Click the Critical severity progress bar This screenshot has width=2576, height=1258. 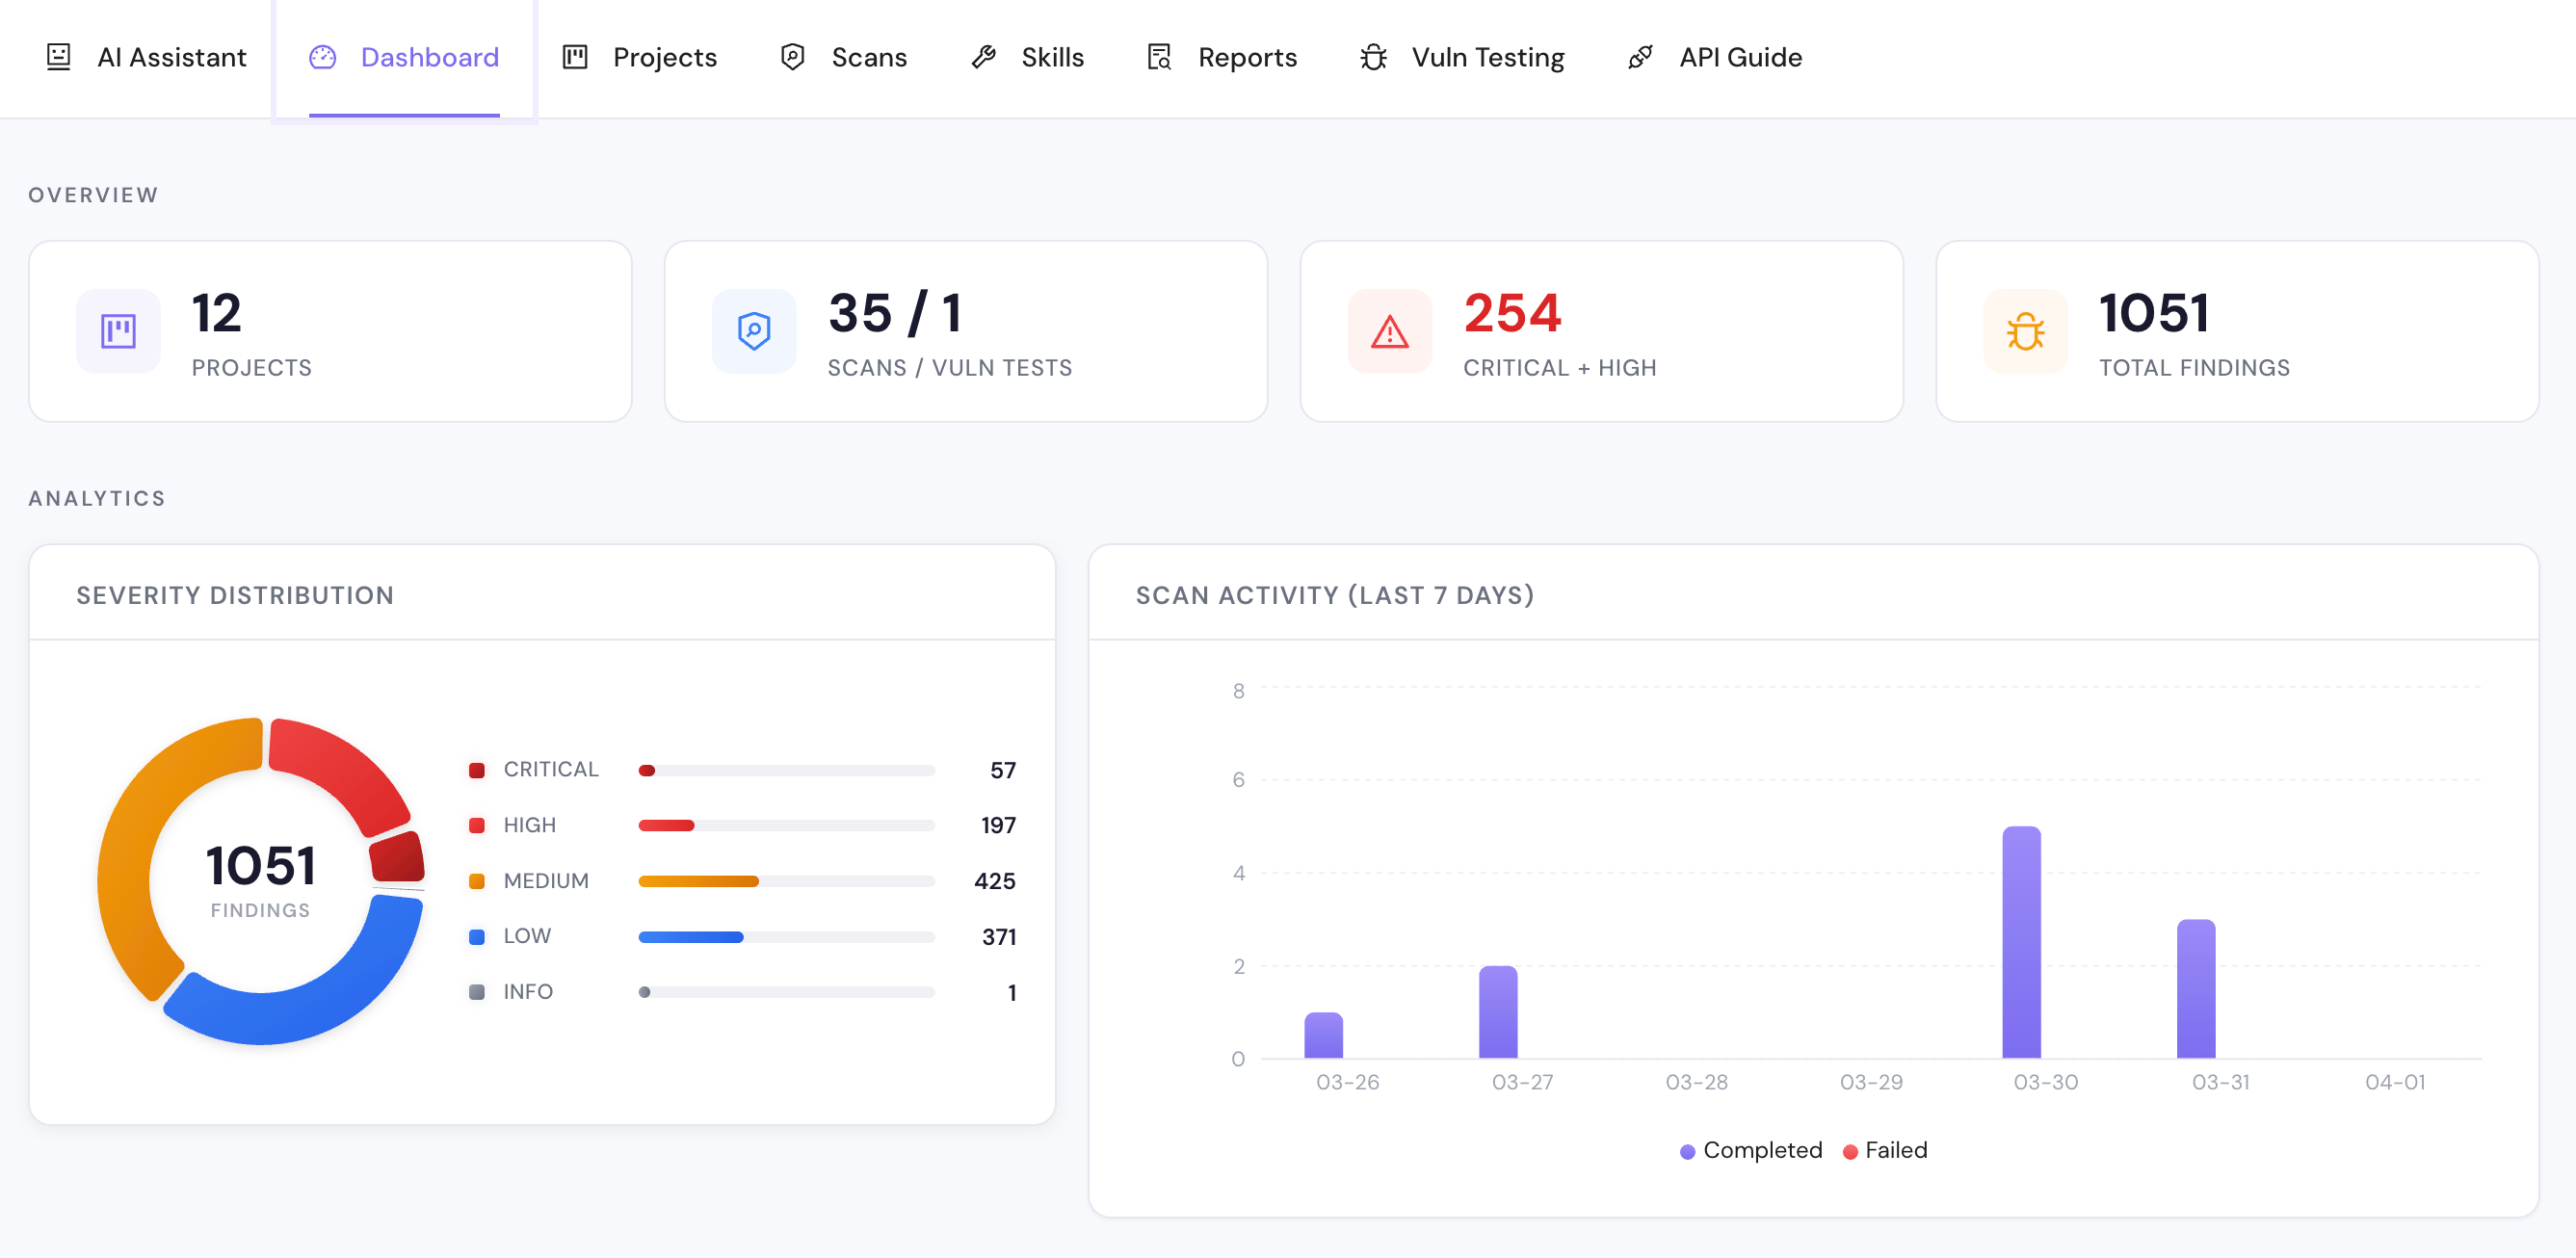point(786,770)
